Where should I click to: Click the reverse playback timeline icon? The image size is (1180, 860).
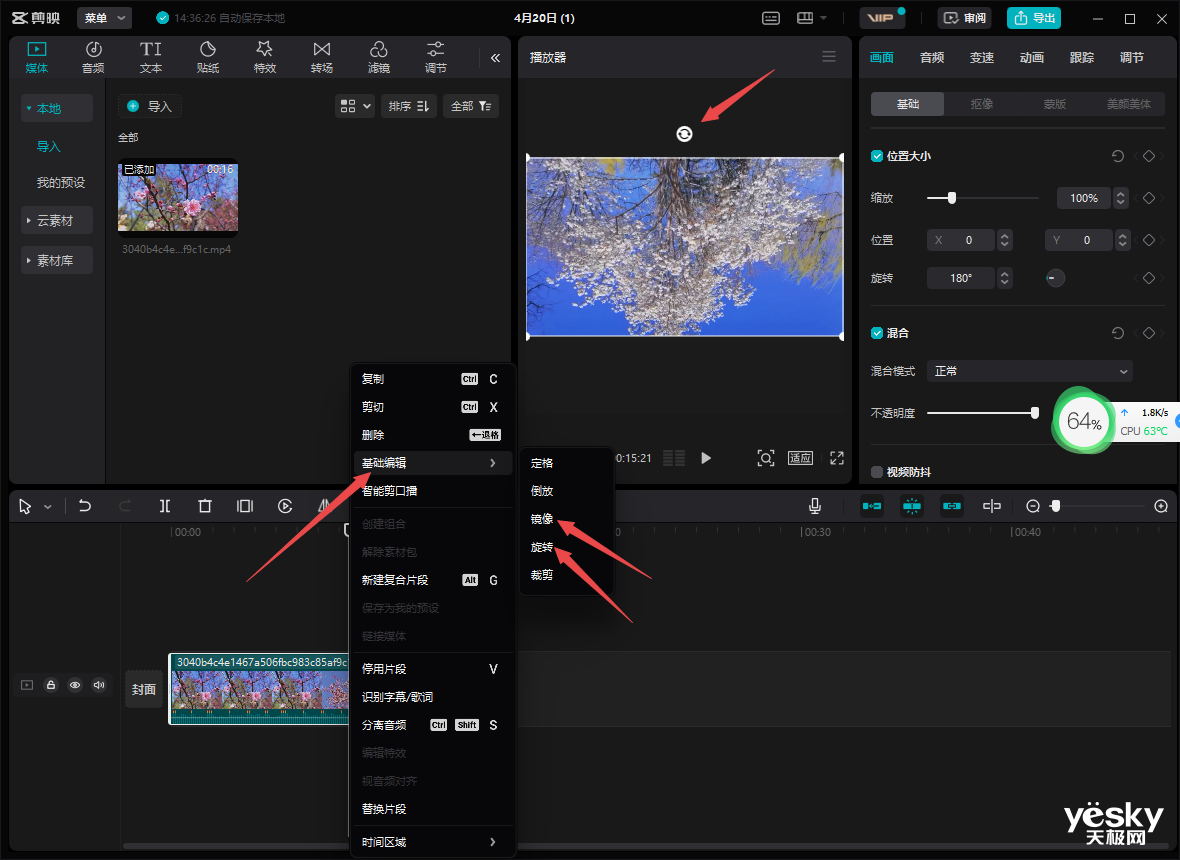[284, 506]
